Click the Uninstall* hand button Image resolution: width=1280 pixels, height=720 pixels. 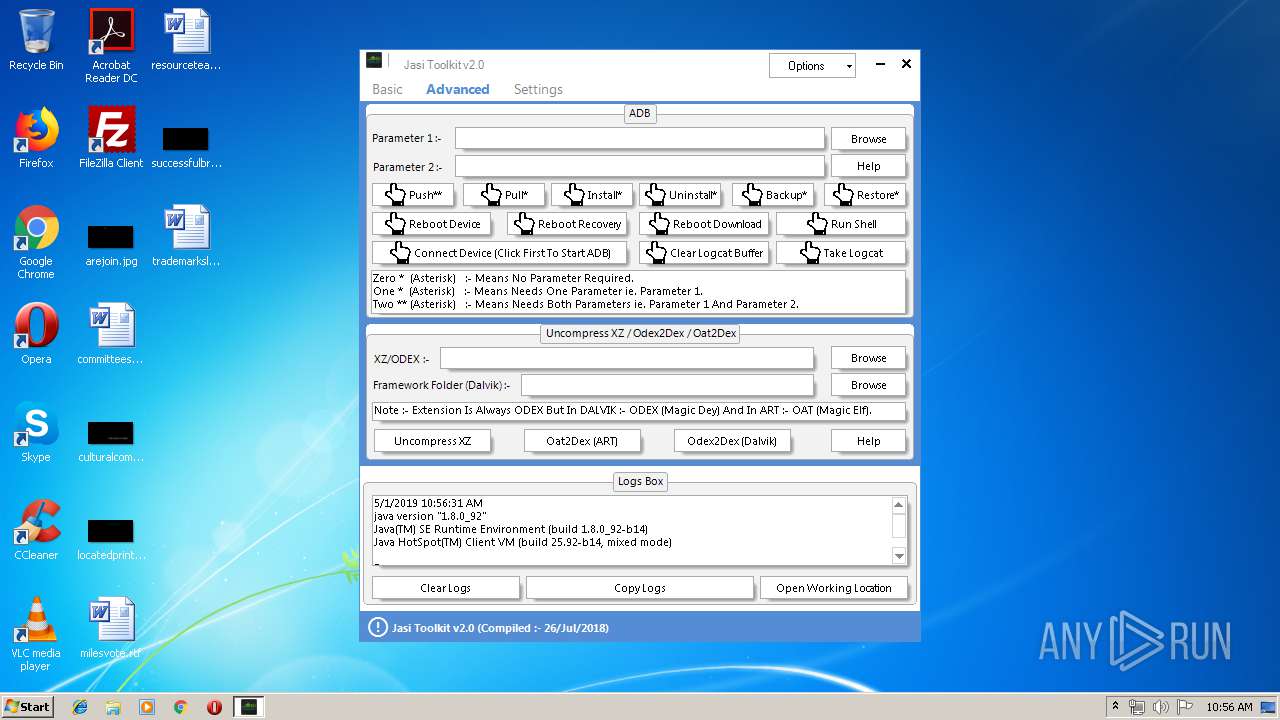[681, 195]
